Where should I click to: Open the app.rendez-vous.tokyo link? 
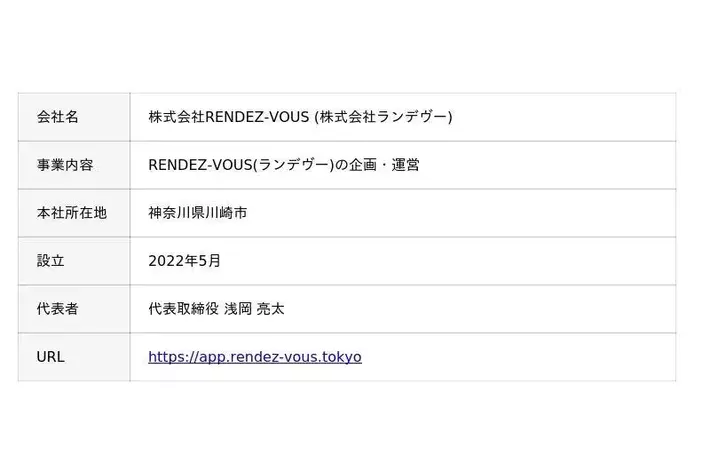255,357
